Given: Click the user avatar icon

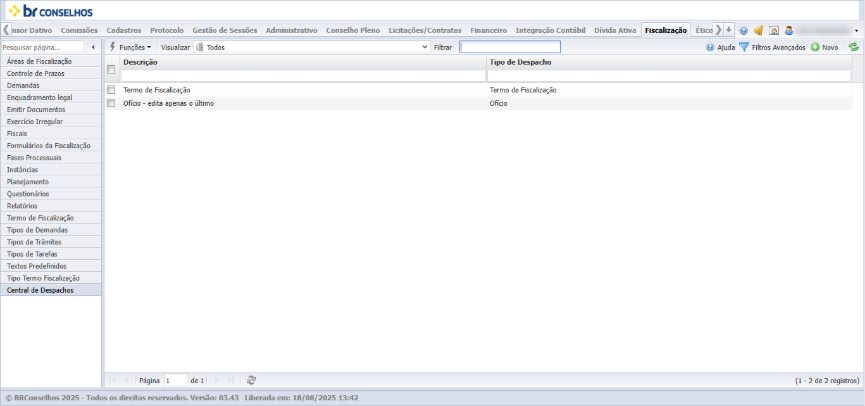Looking at the screenshot, I should pos(789,31).
